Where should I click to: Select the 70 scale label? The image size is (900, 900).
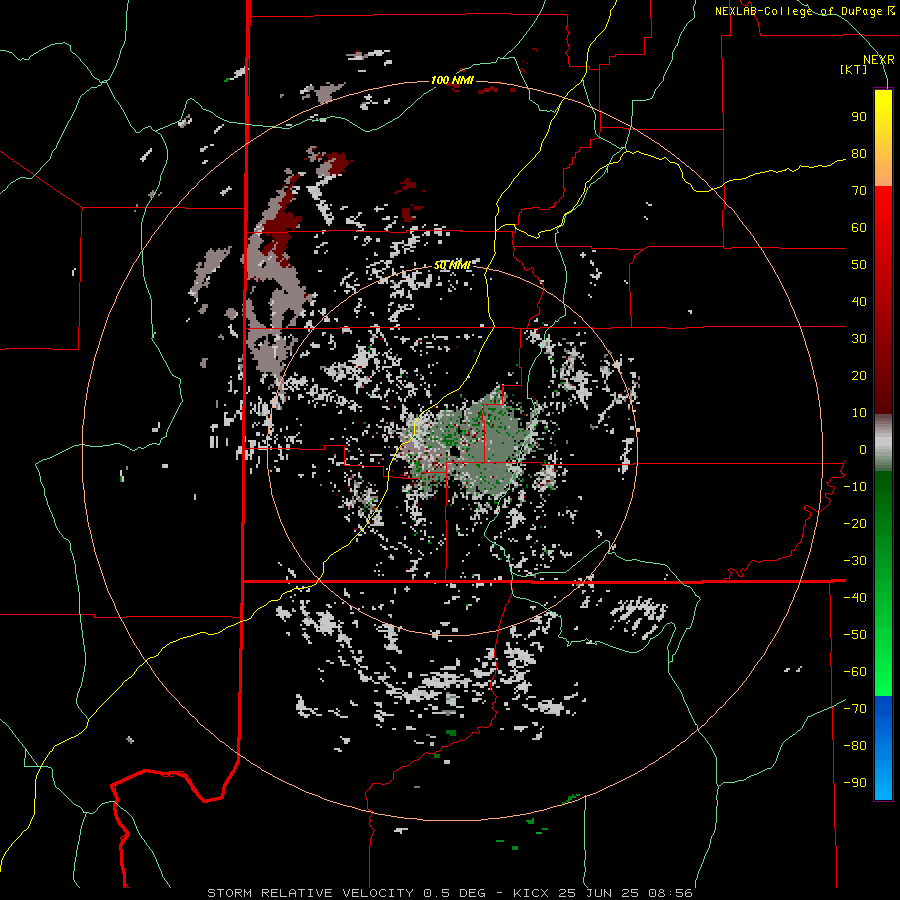859,191
